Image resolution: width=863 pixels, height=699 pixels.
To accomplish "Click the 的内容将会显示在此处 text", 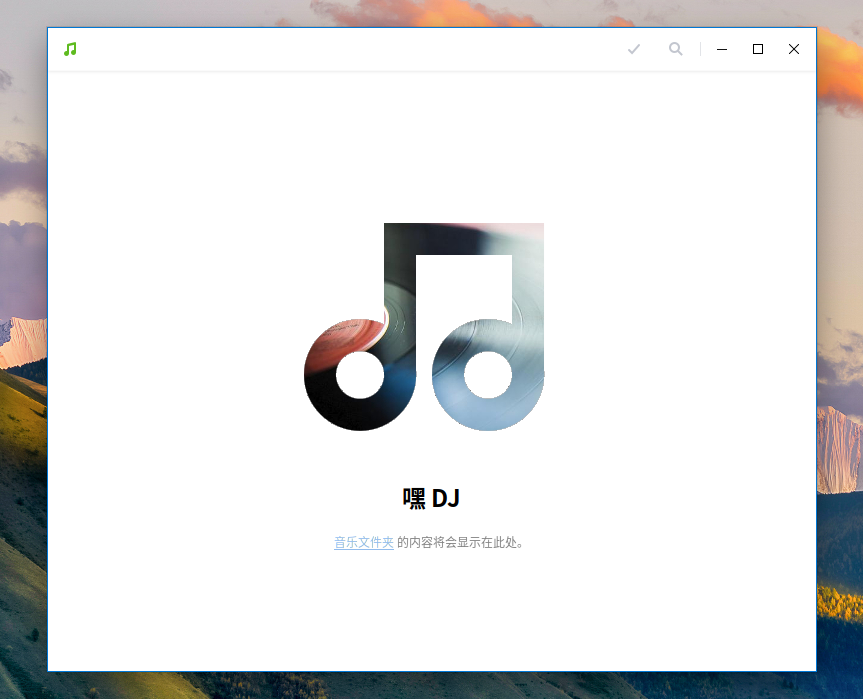I will point(460,542).
